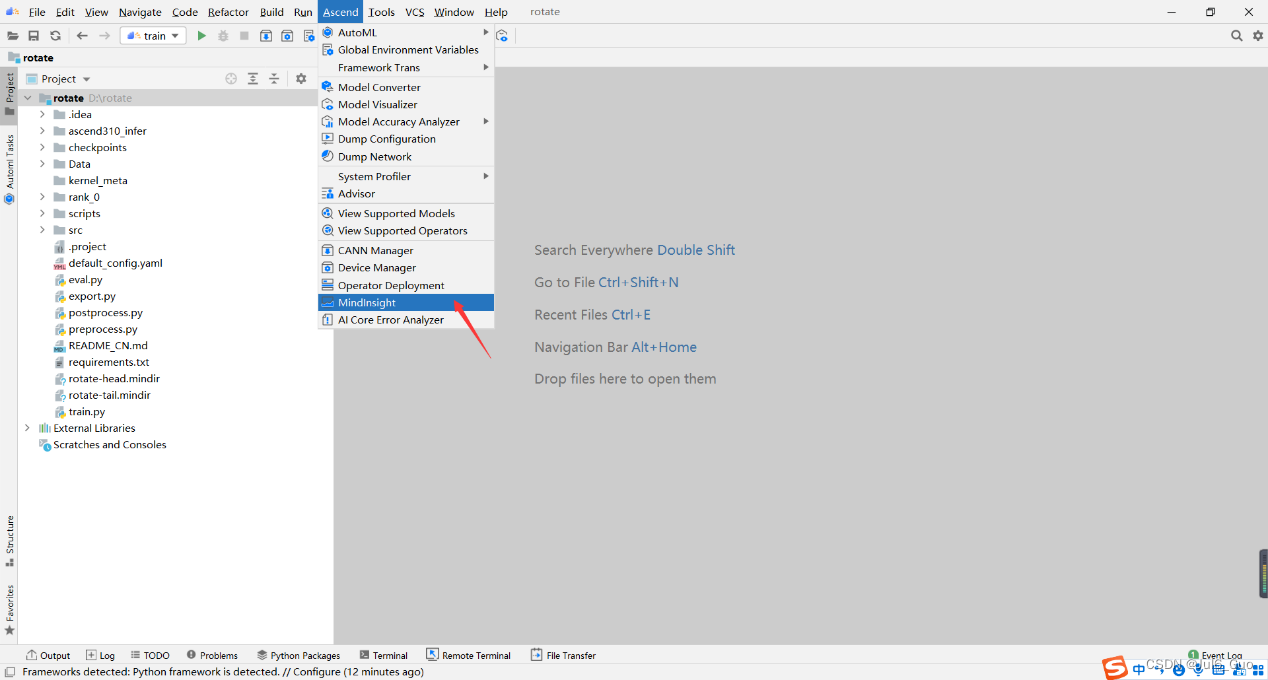Open Project panel options gear icon
1268x680 pixels.
[301, 78]
